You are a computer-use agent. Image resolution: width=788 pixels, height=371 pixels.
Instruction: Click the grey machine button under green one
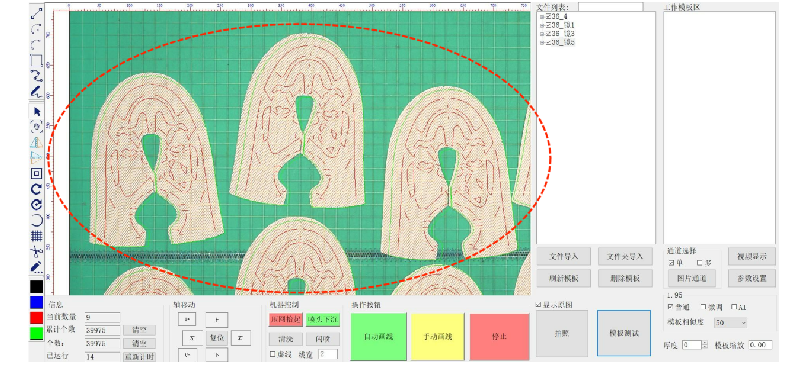click(323, 338)
